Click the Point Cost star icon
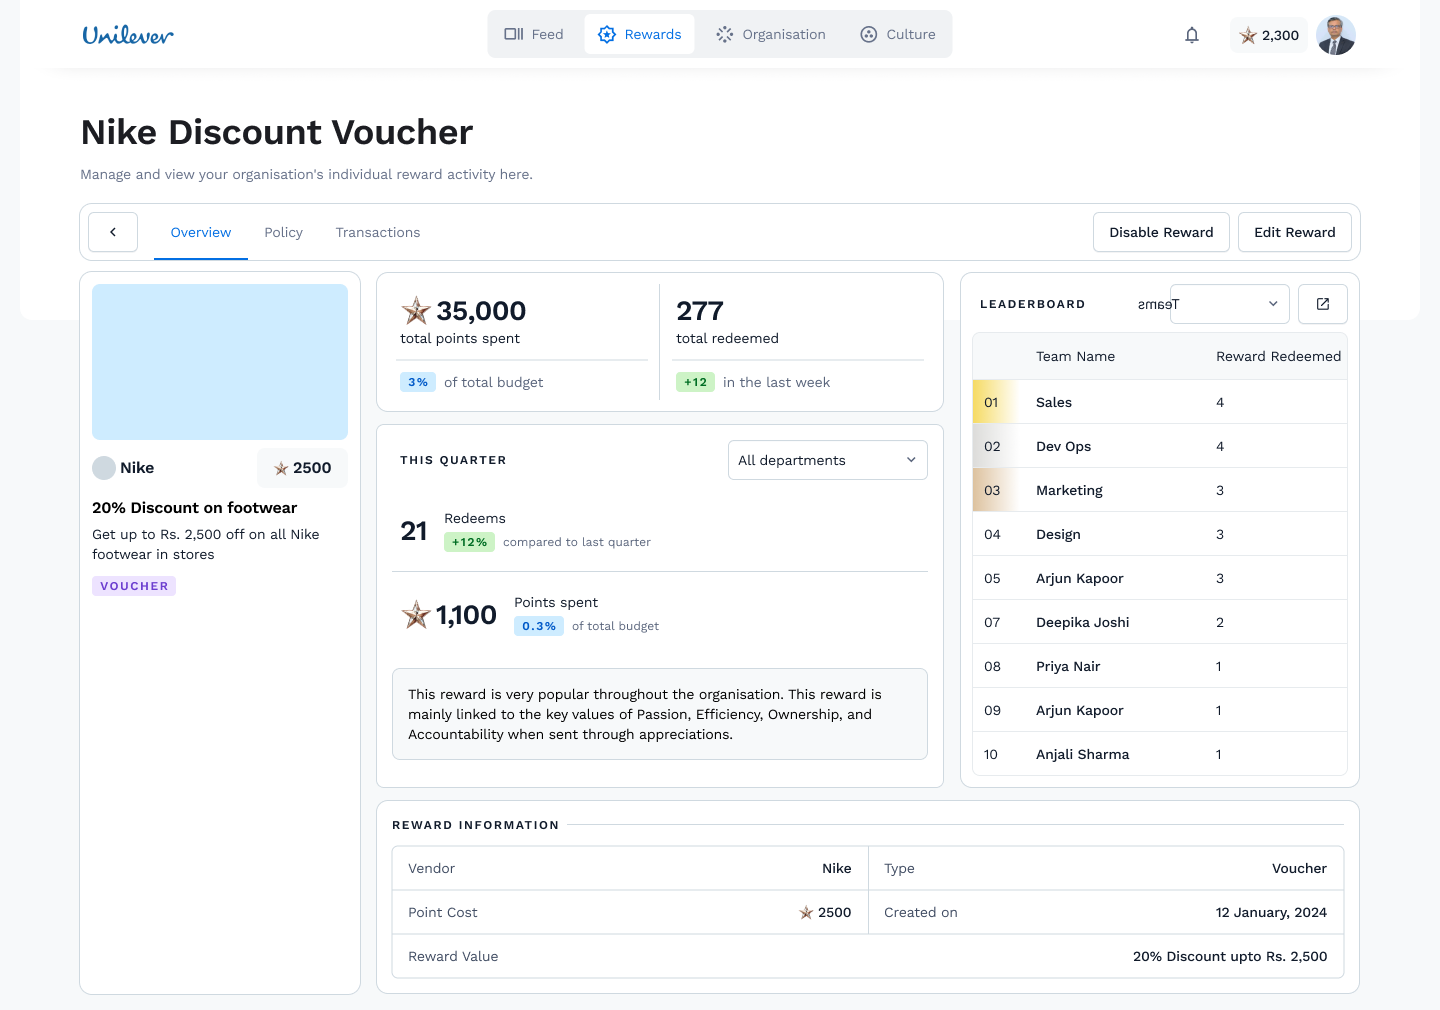 [x=806, y=912]
